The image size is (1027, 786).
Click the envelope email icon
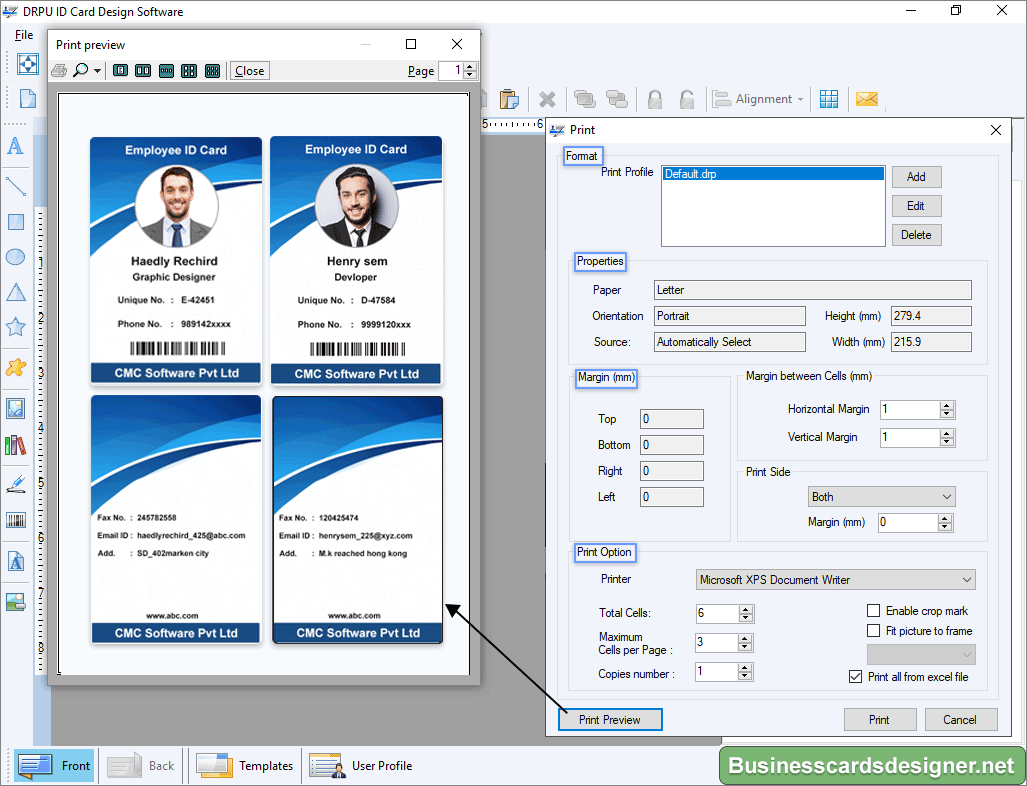[x=867, y=99]
